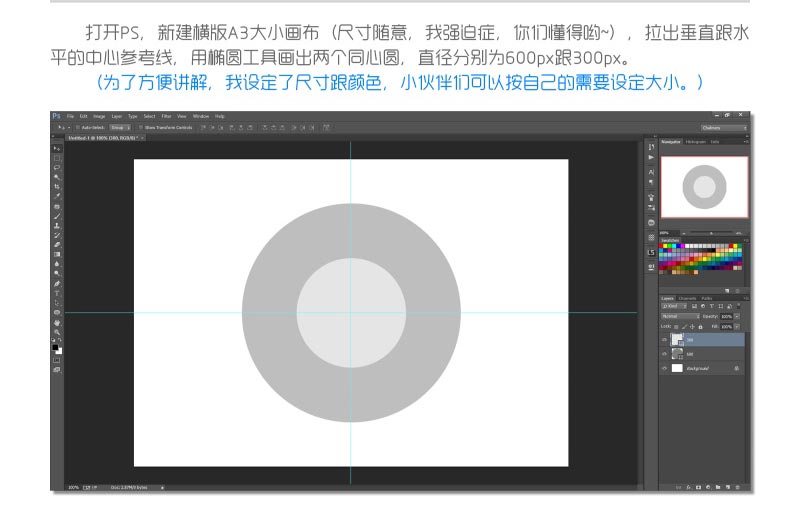Add layer style fx icon

tap(688, 487)
